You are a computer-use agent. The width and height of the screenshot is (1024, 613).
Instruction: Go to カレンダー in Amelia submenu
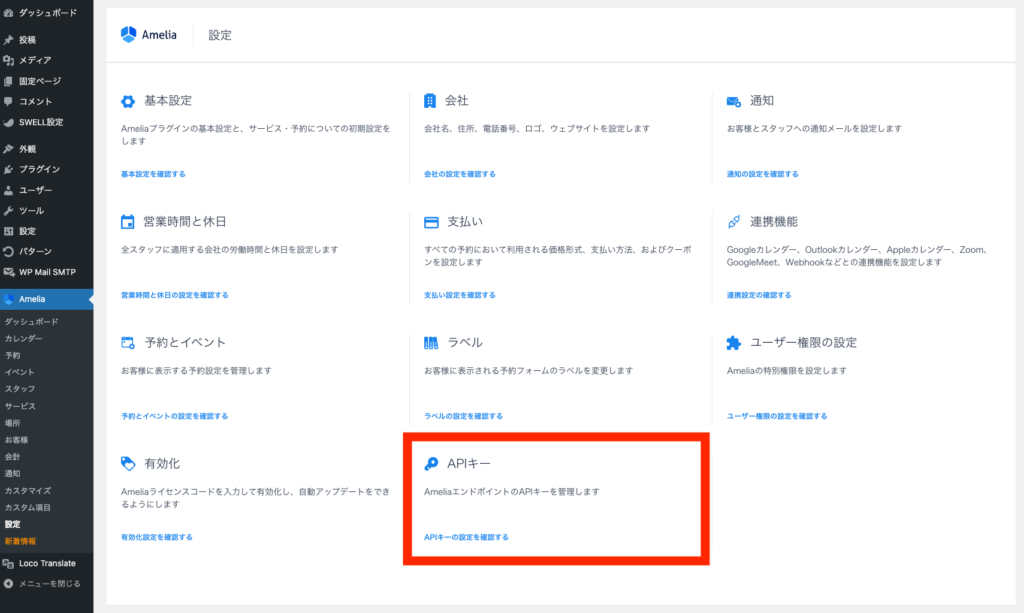coord(23,339)
